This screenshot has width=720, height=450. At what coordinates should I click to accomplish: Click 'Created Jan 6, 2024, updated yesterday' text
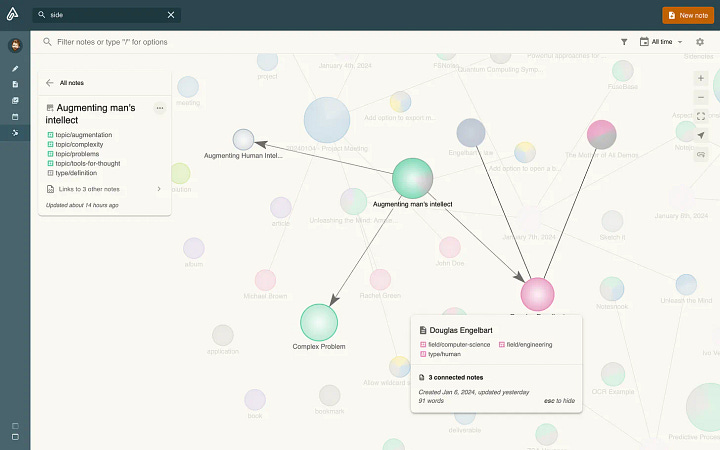pos(473,392)
